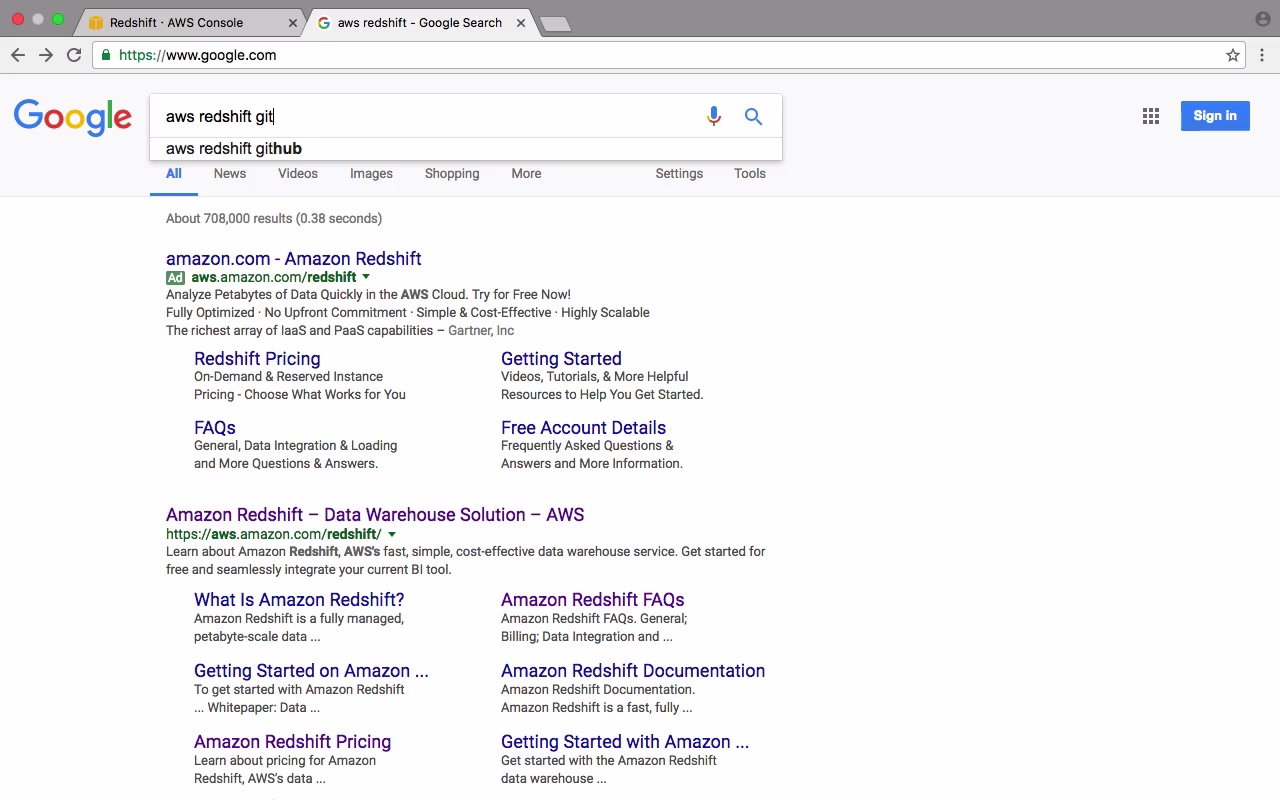1280x800 pixels.
Task: Open the Chrome profile icon
Action: coord(1262,19)
